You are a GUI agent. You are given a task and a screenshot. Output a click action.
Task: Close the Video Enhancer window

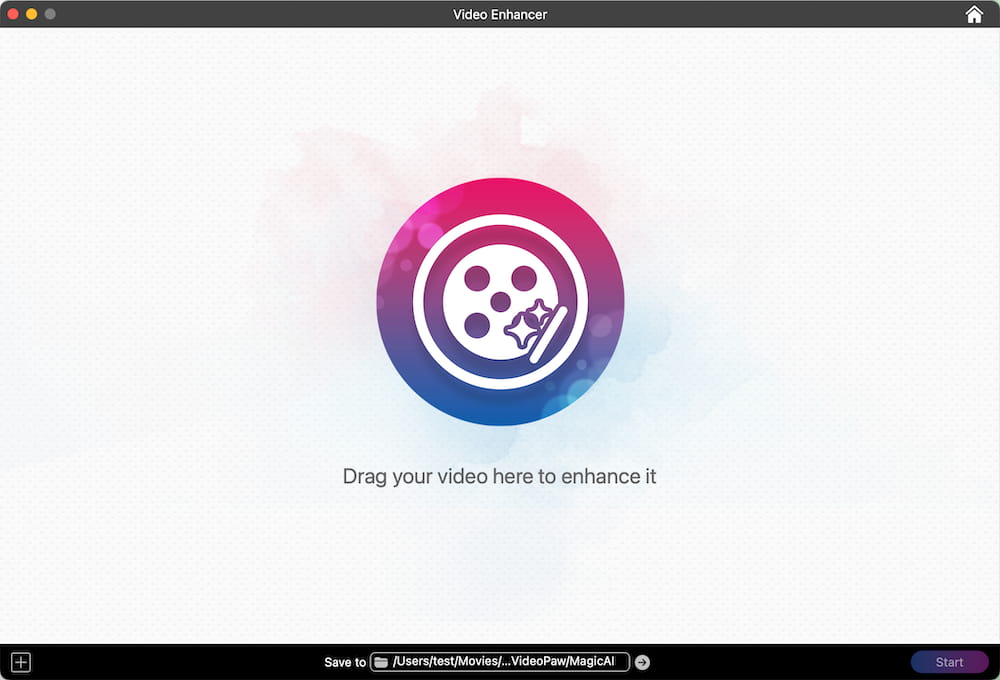click(12, 14)
